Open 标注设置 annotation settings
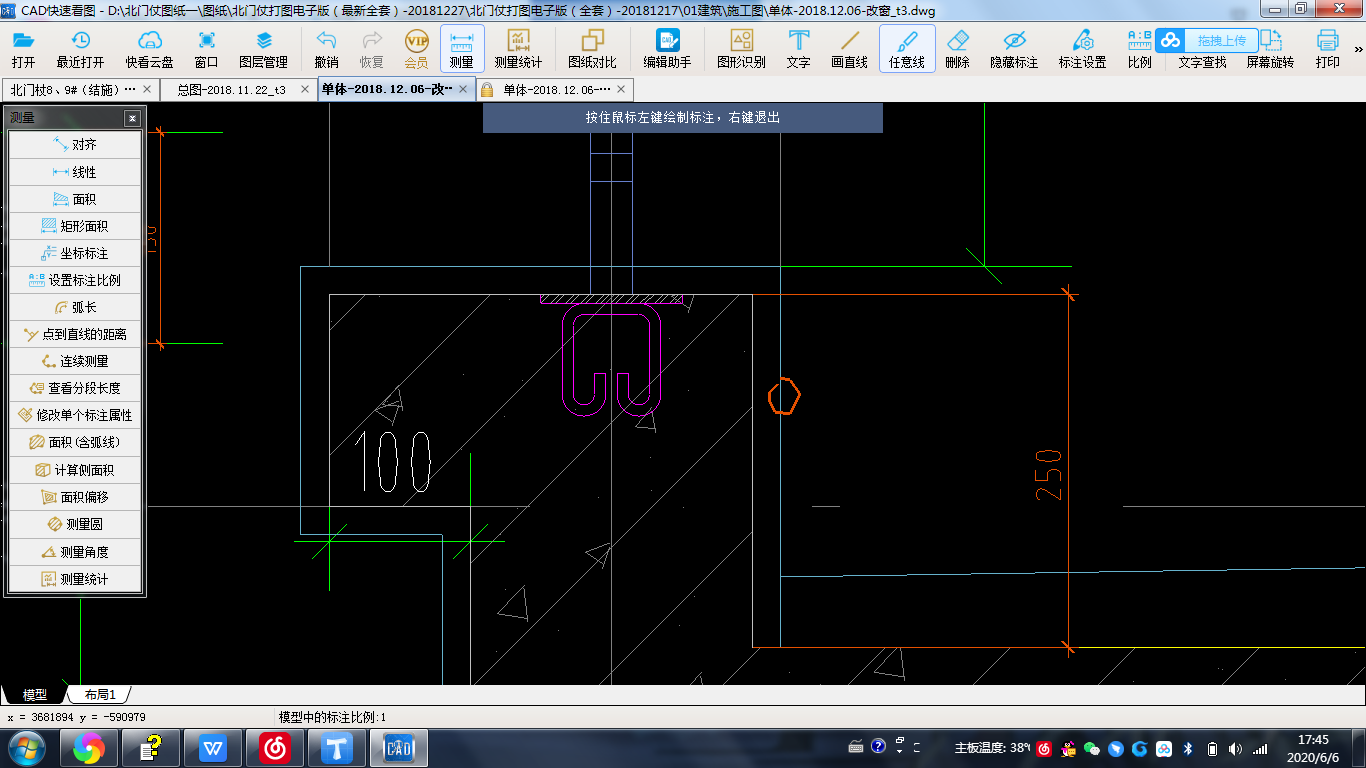The height and width of the screenshot is (768, 1366). click(1082, 48)
